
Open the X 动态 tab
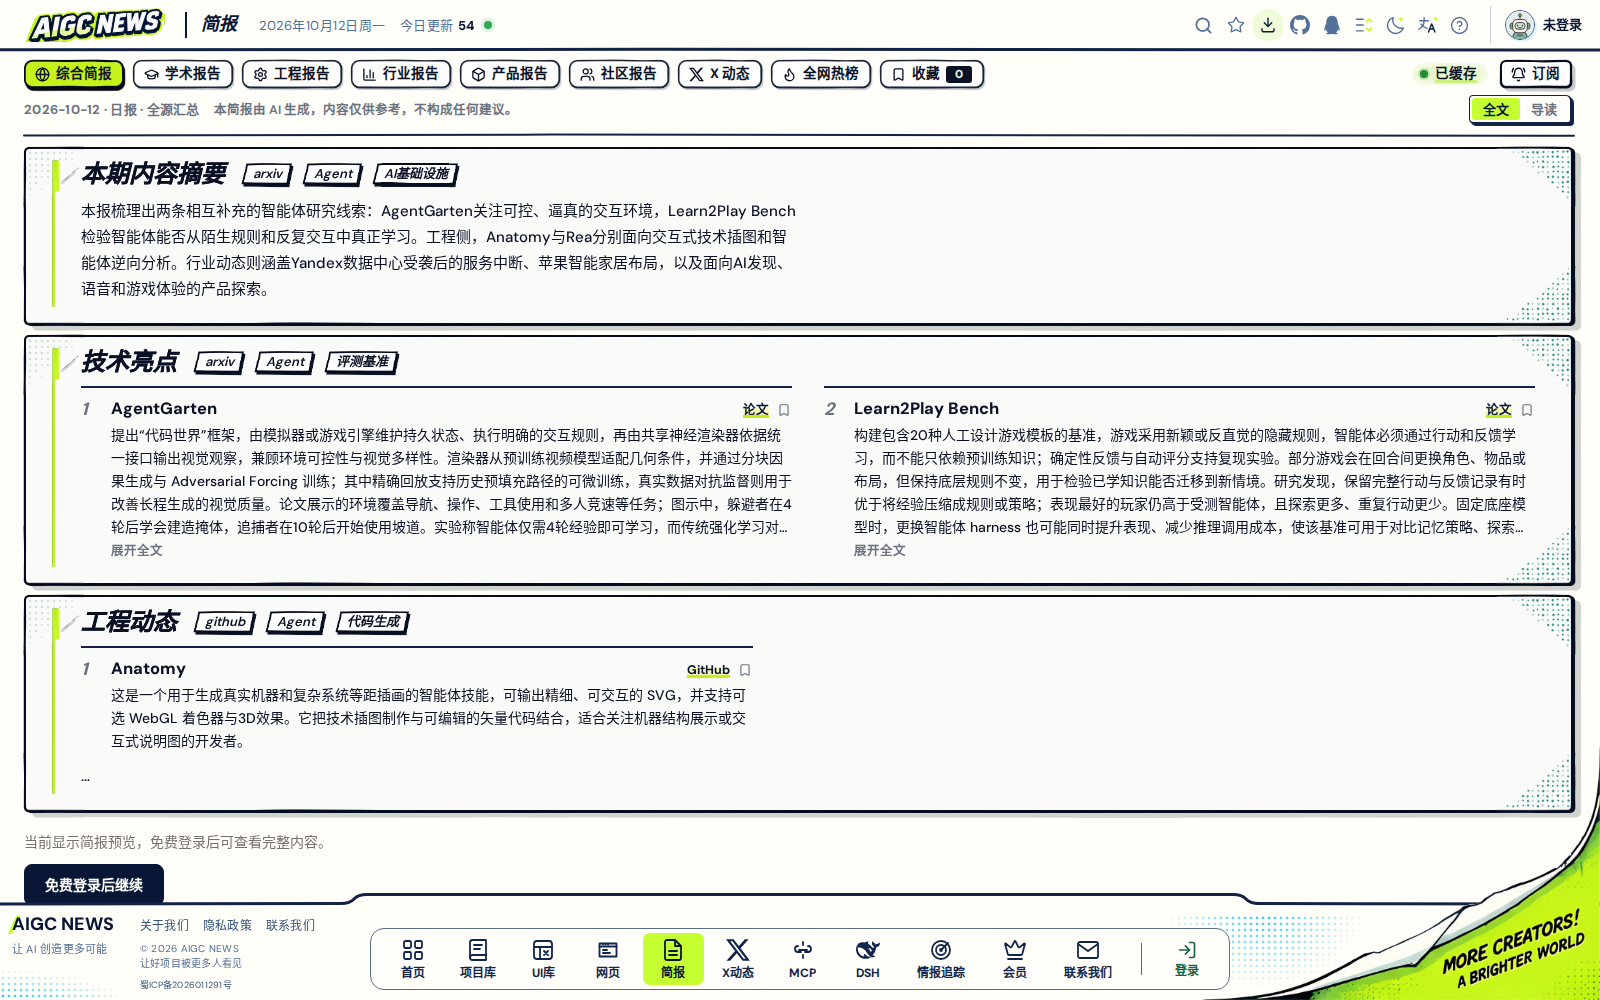[720, 74]
